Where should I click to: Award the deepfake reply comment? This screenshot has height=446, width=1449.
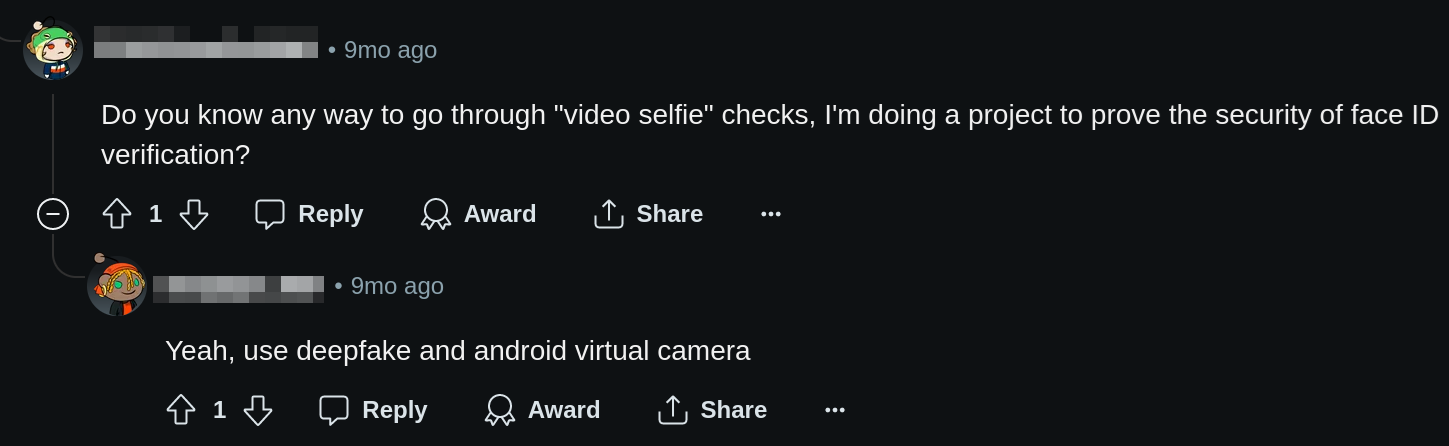(x=543, y=410)
